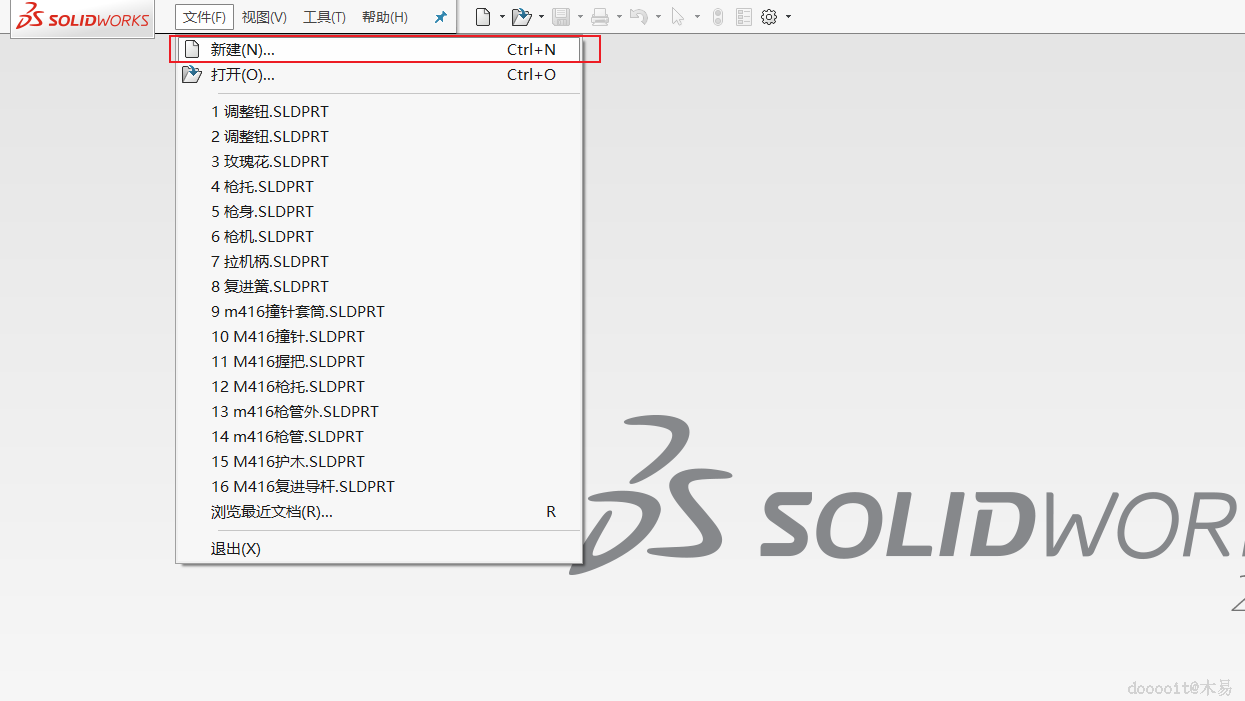The width and height of the screenshot is (1245, 701).
Task: Choose 打开(O)... from the File menu
Action: pos(379,74)
